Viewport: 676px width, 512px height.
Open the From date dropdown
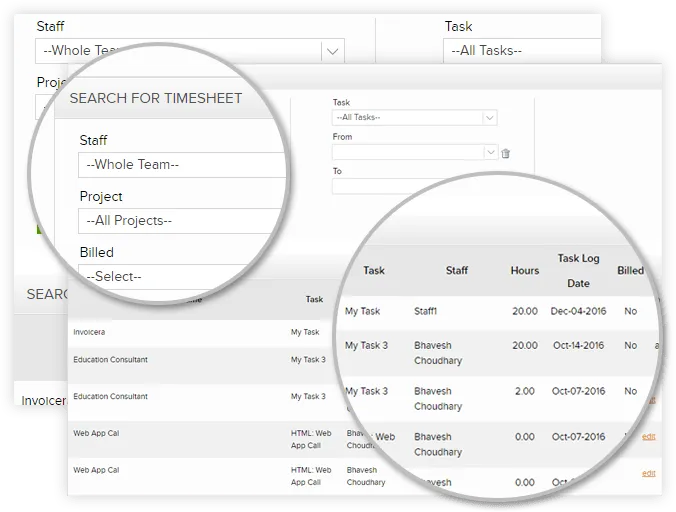(x=491, y=152)
